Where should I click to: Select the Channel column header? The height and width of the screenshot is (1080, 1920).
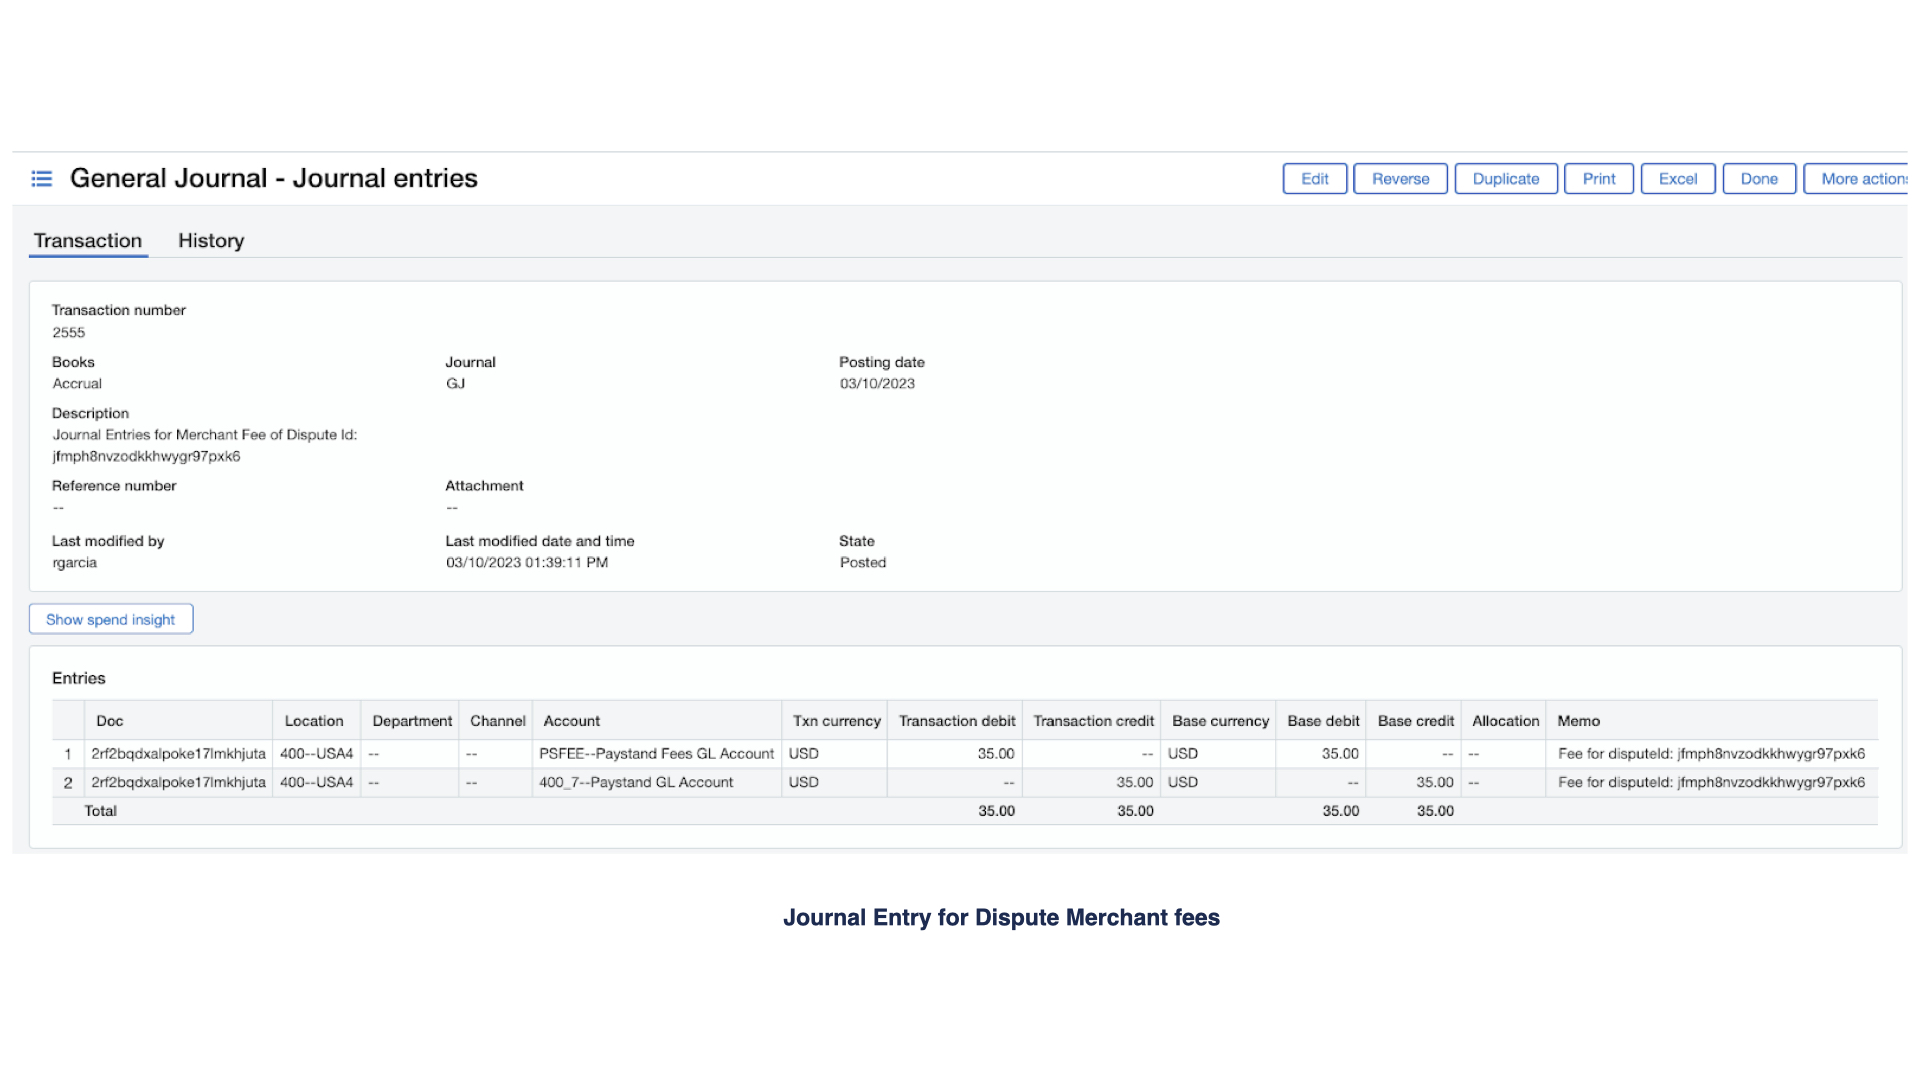(497, 721)
